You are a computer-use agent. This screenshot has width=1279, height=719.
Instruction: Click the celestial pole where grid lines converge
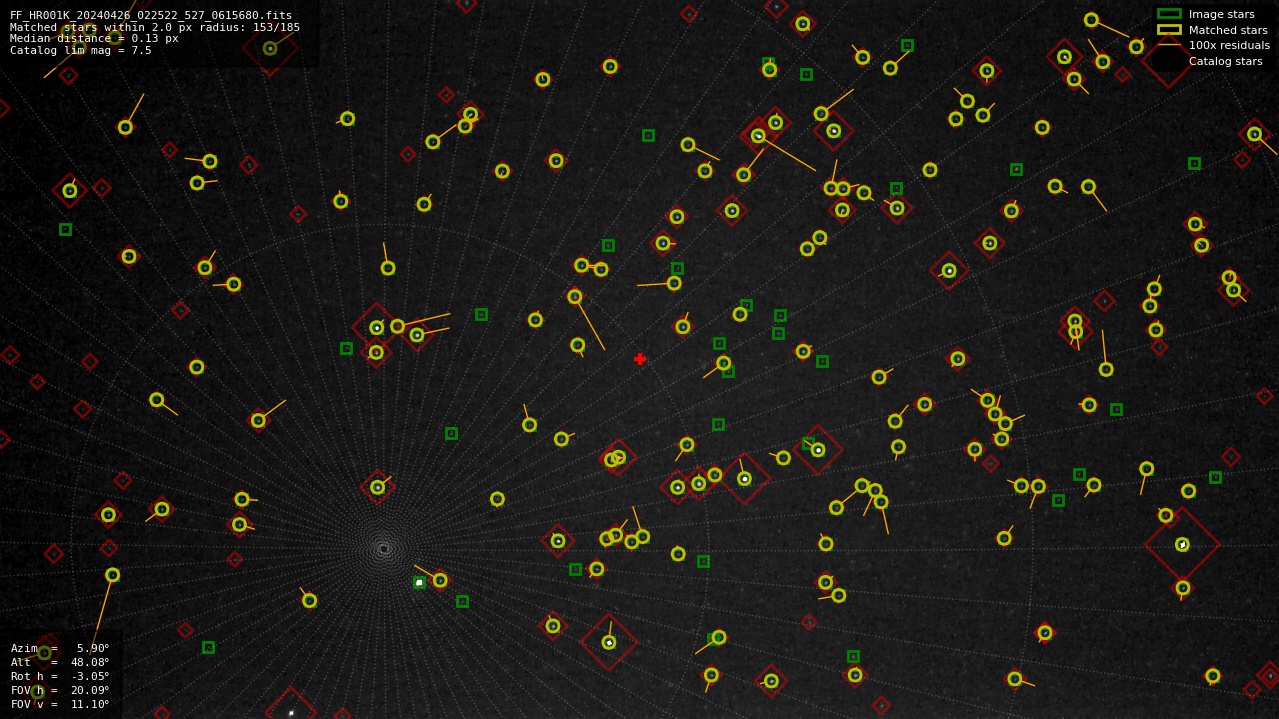384,548
